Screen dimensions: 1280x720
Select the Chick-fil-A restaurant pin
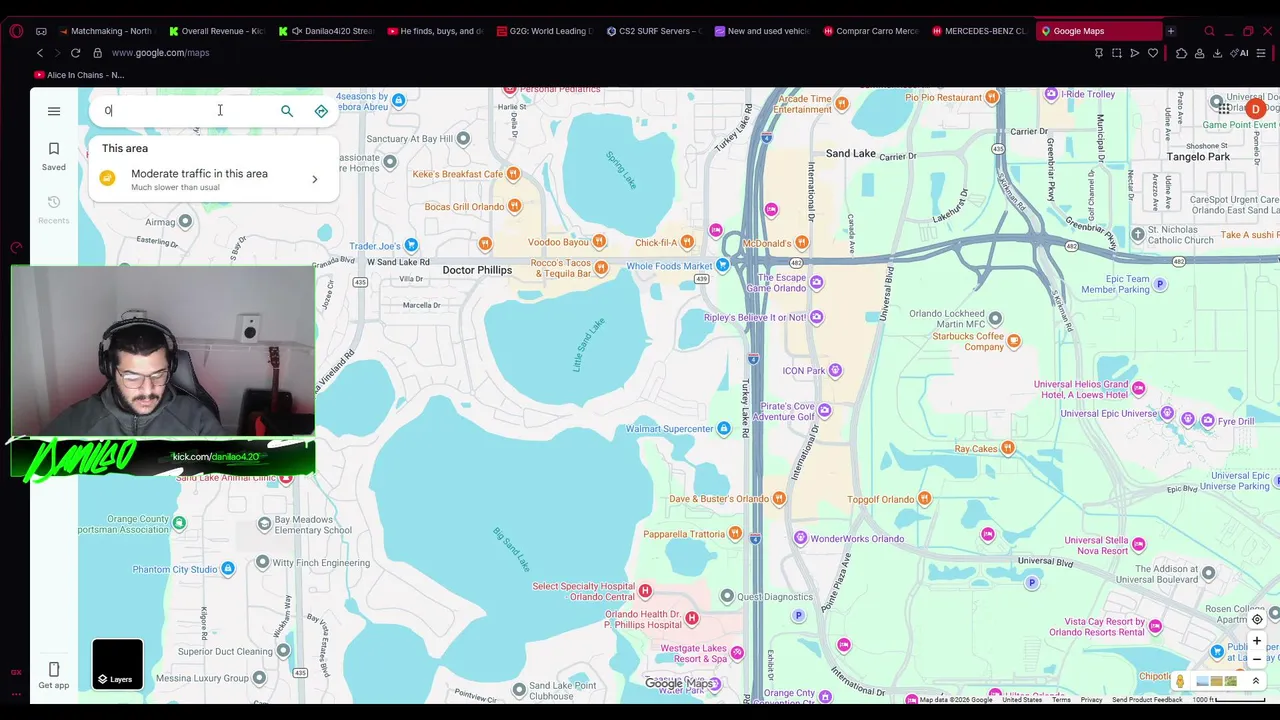point(687,242)
